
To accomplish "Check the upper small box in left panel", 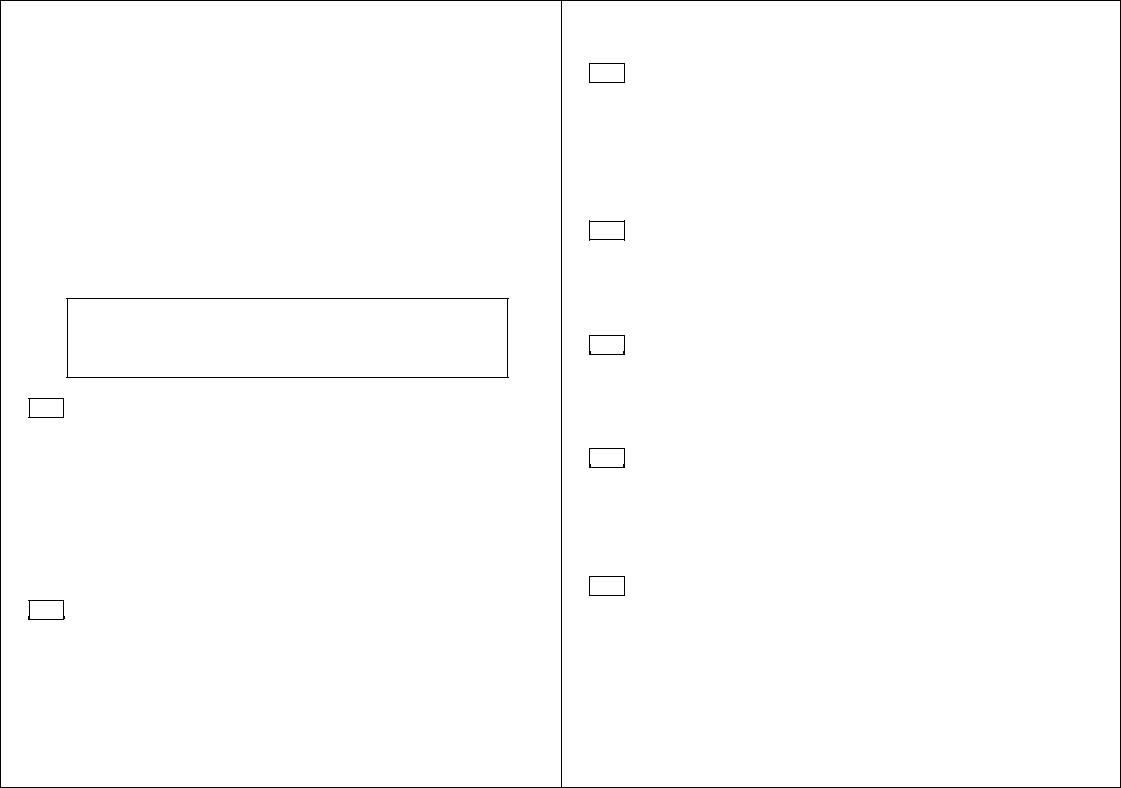I will (46, 408).
